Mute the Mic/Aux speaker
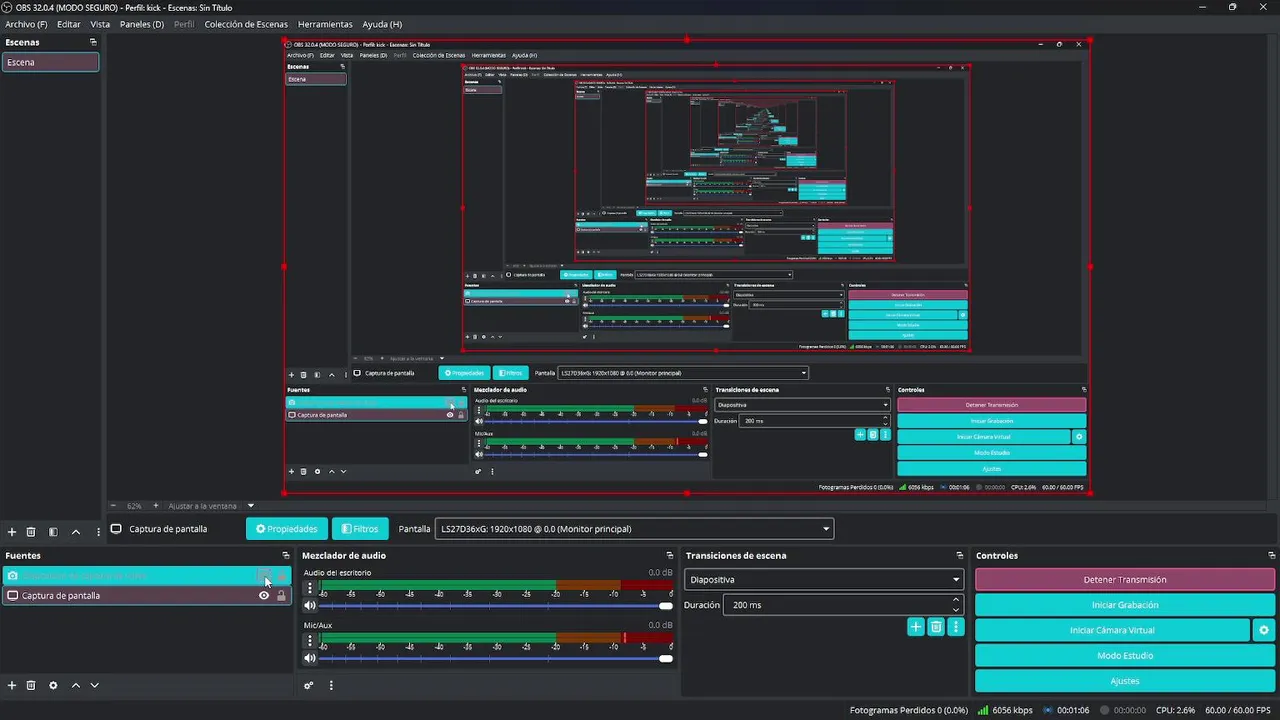1280x720 pixels. 310,657
